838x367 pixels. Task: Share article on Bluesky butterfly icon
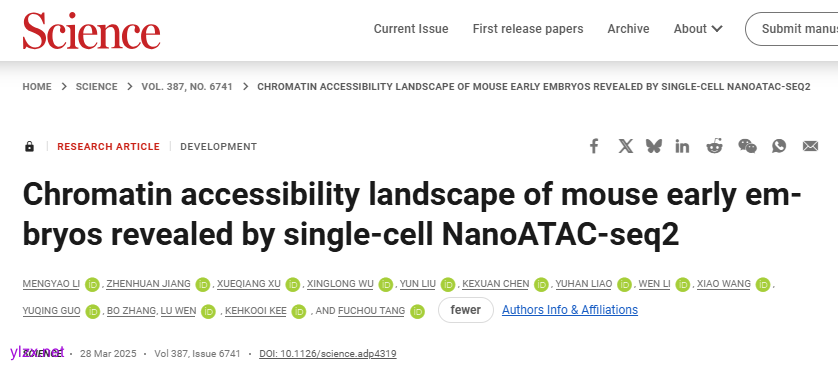[x=653, y=146]
